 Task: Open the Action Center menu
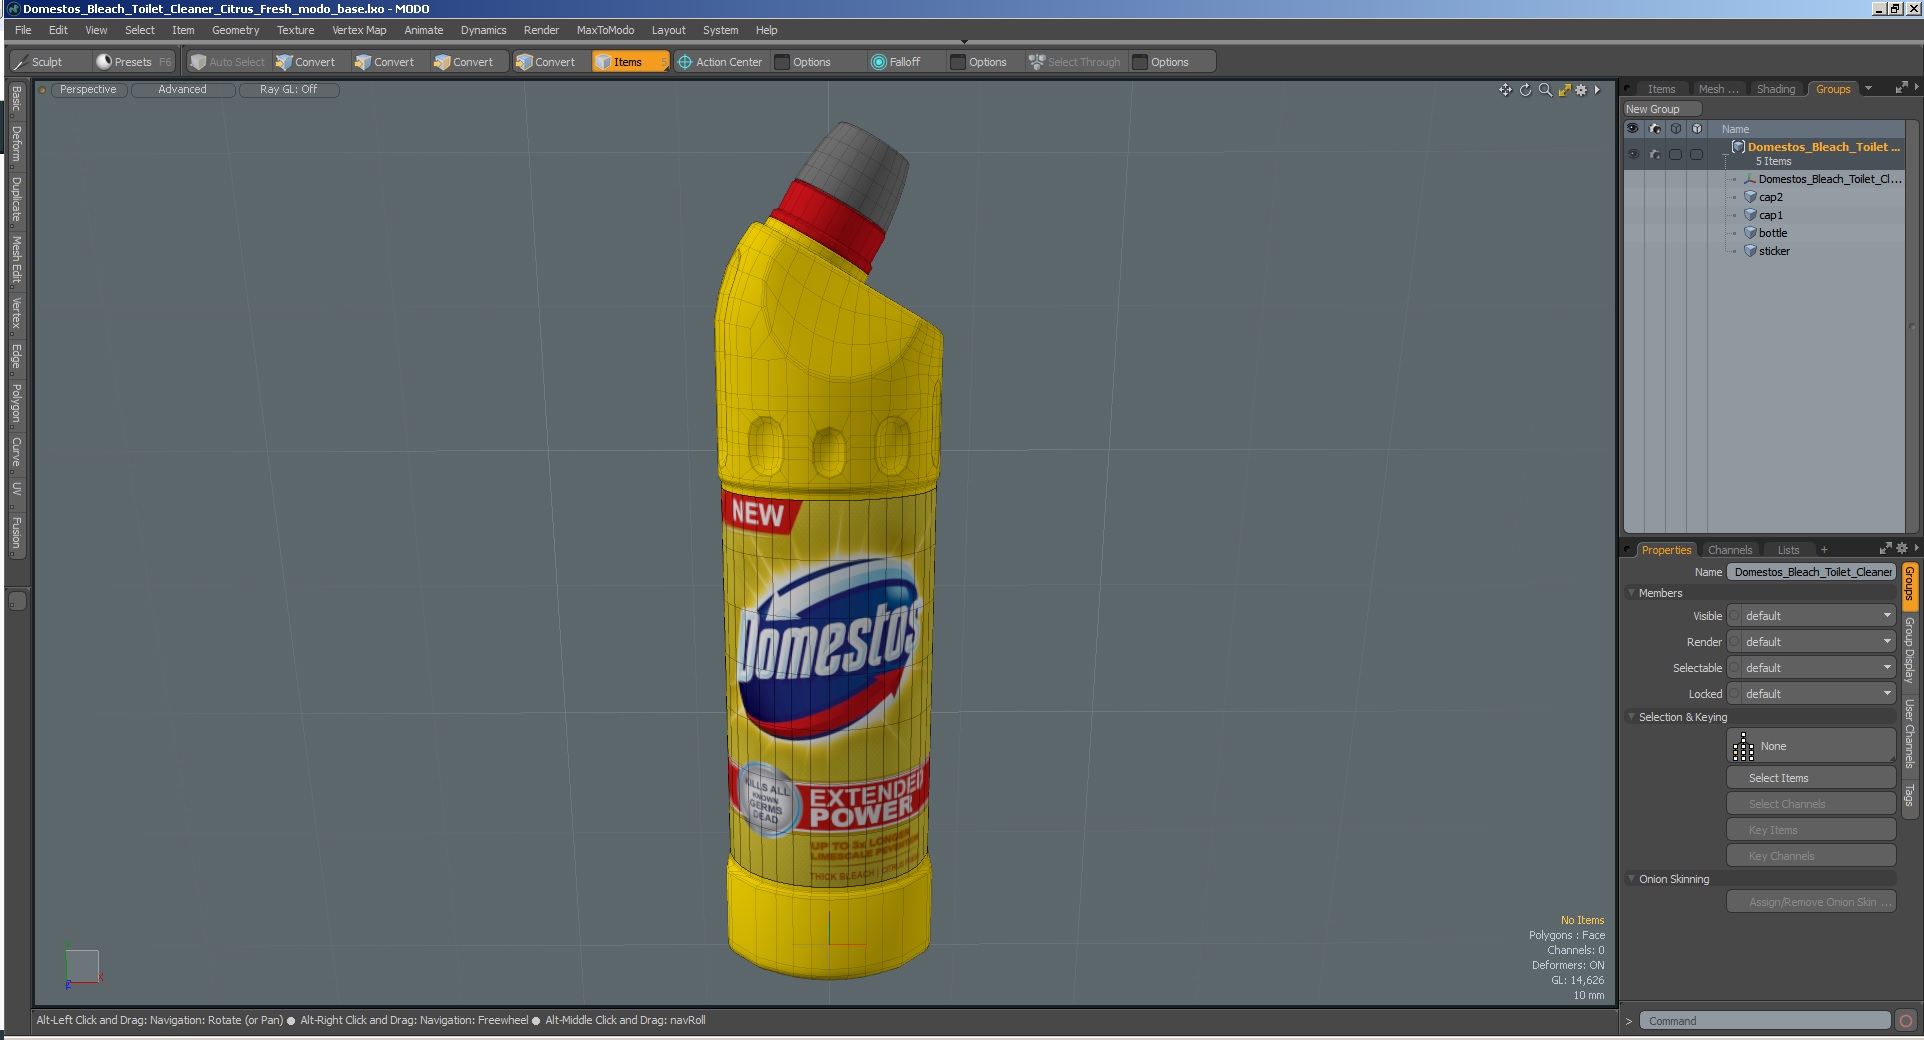click(x=720, y=62)
